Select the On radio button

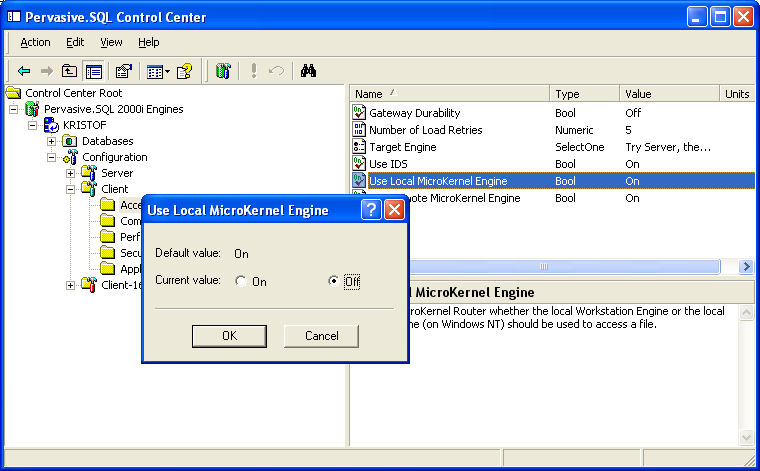240,281
